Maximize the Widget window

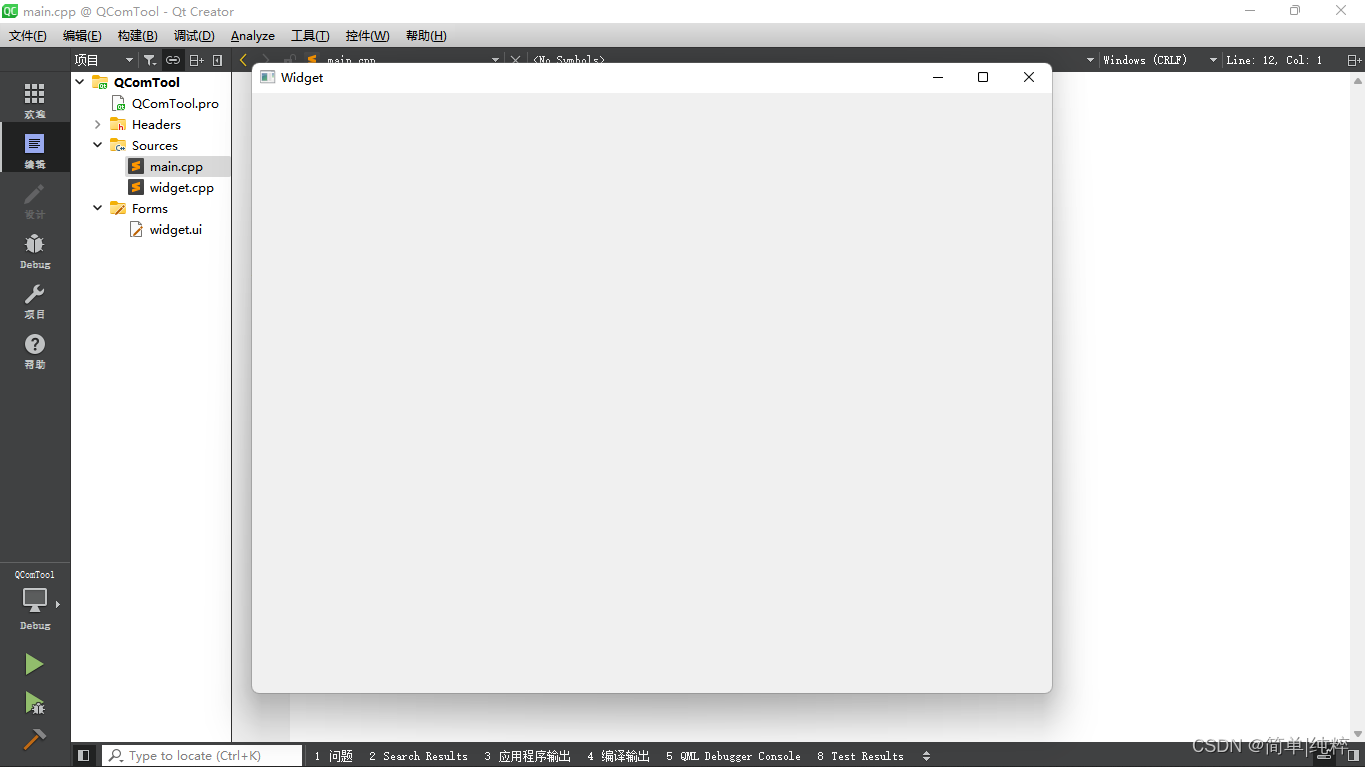[x=983, y=77]
